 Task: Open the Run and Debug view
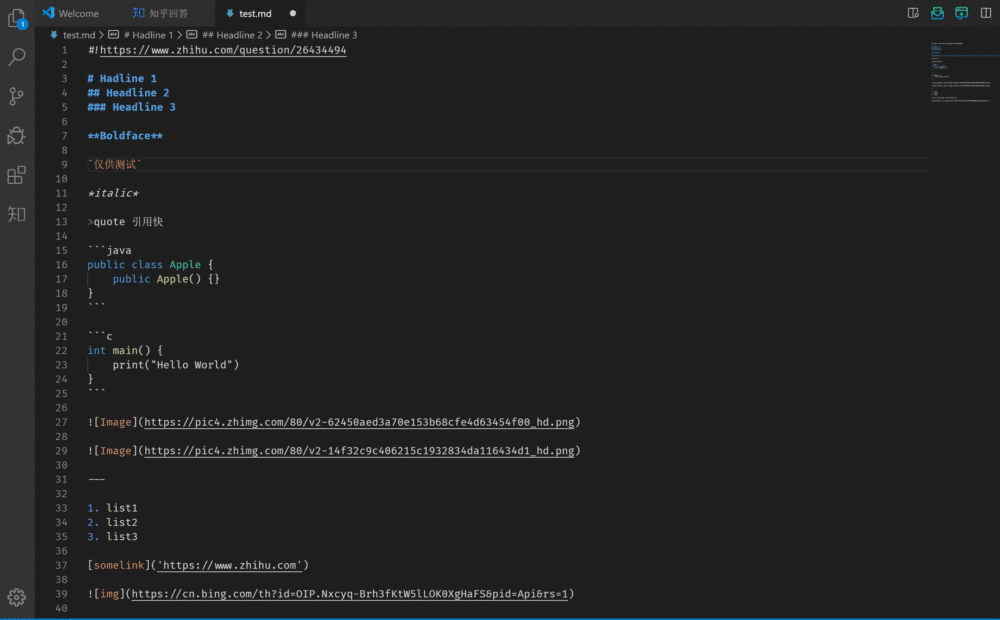[16, 135]
